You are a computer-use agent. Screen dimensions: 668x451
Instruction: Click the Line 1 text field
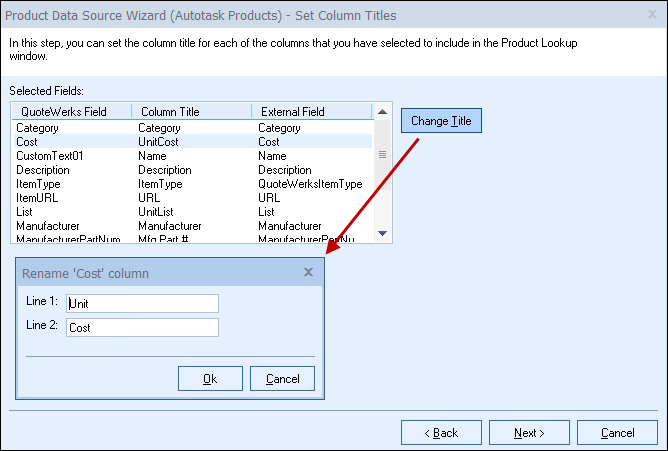141,303
